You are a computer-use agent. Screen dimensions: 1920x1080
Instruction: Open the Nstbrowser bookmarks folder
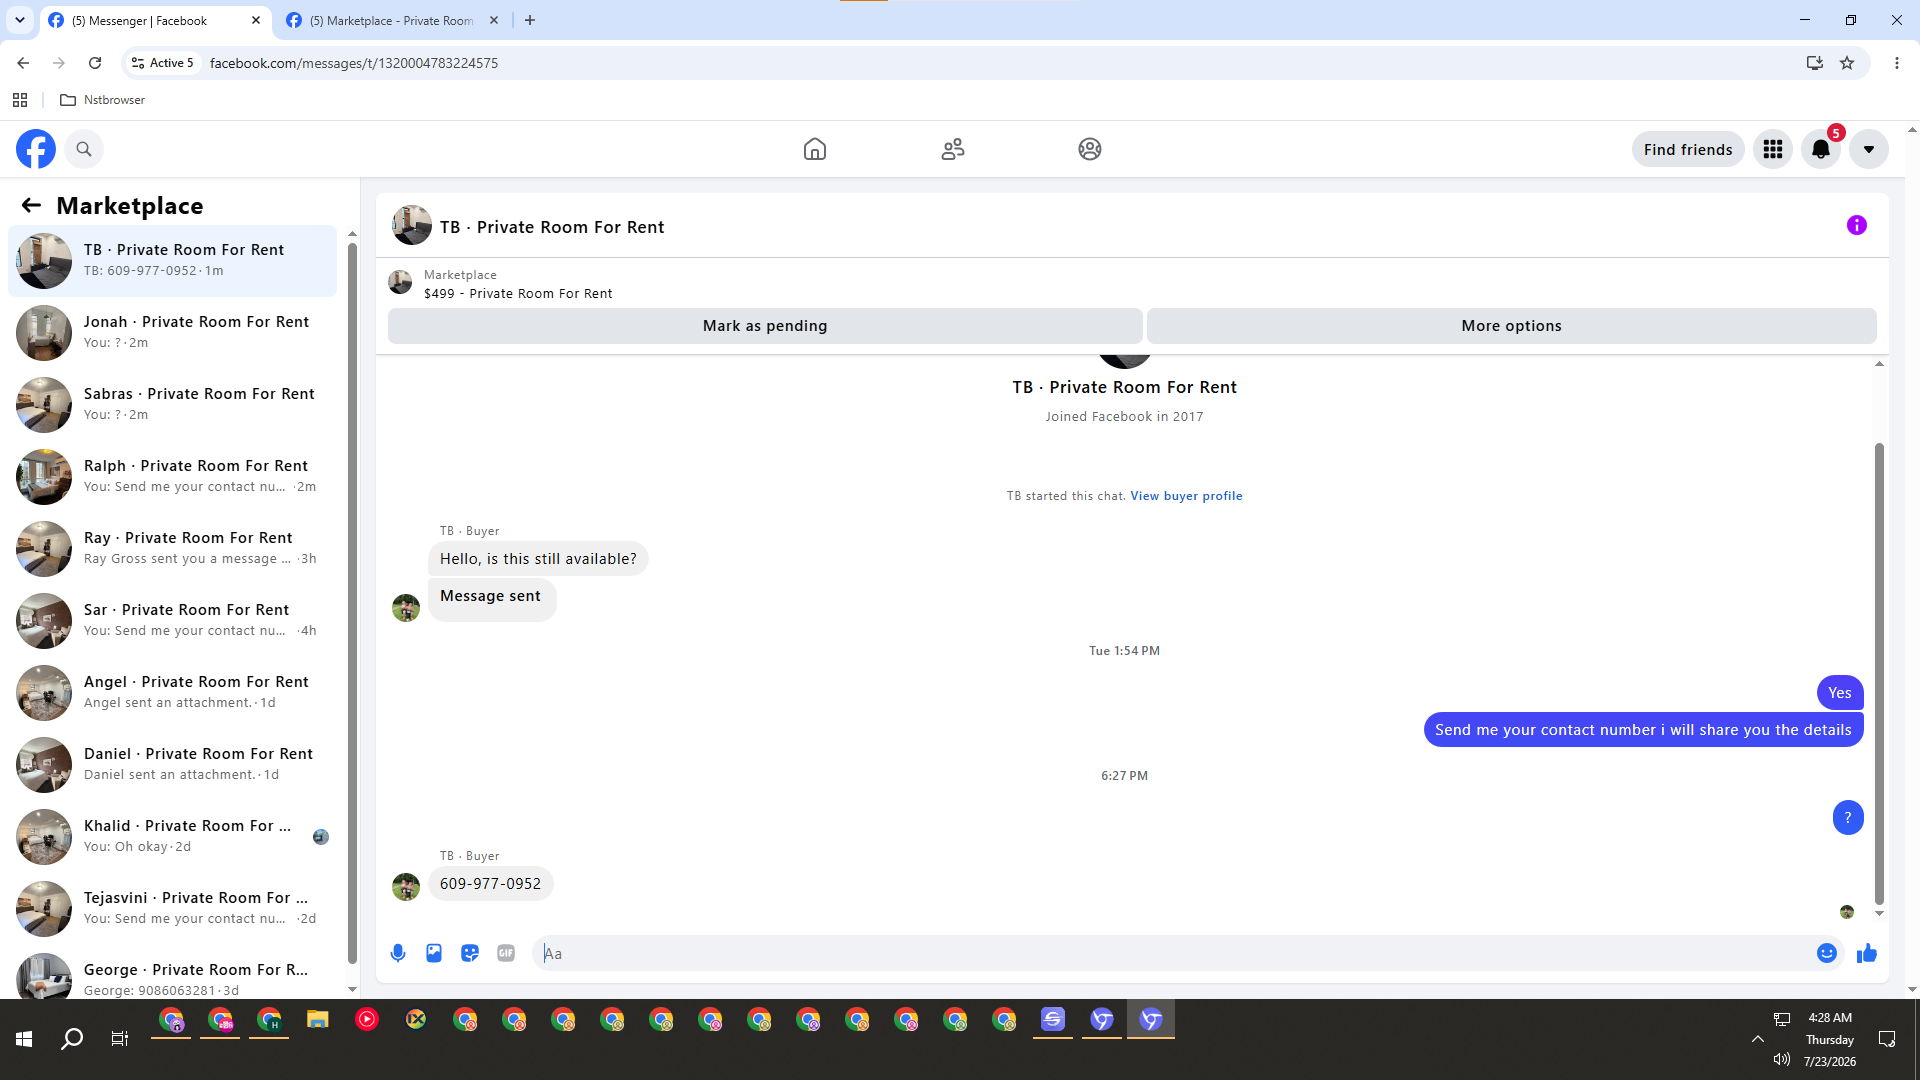103,100
